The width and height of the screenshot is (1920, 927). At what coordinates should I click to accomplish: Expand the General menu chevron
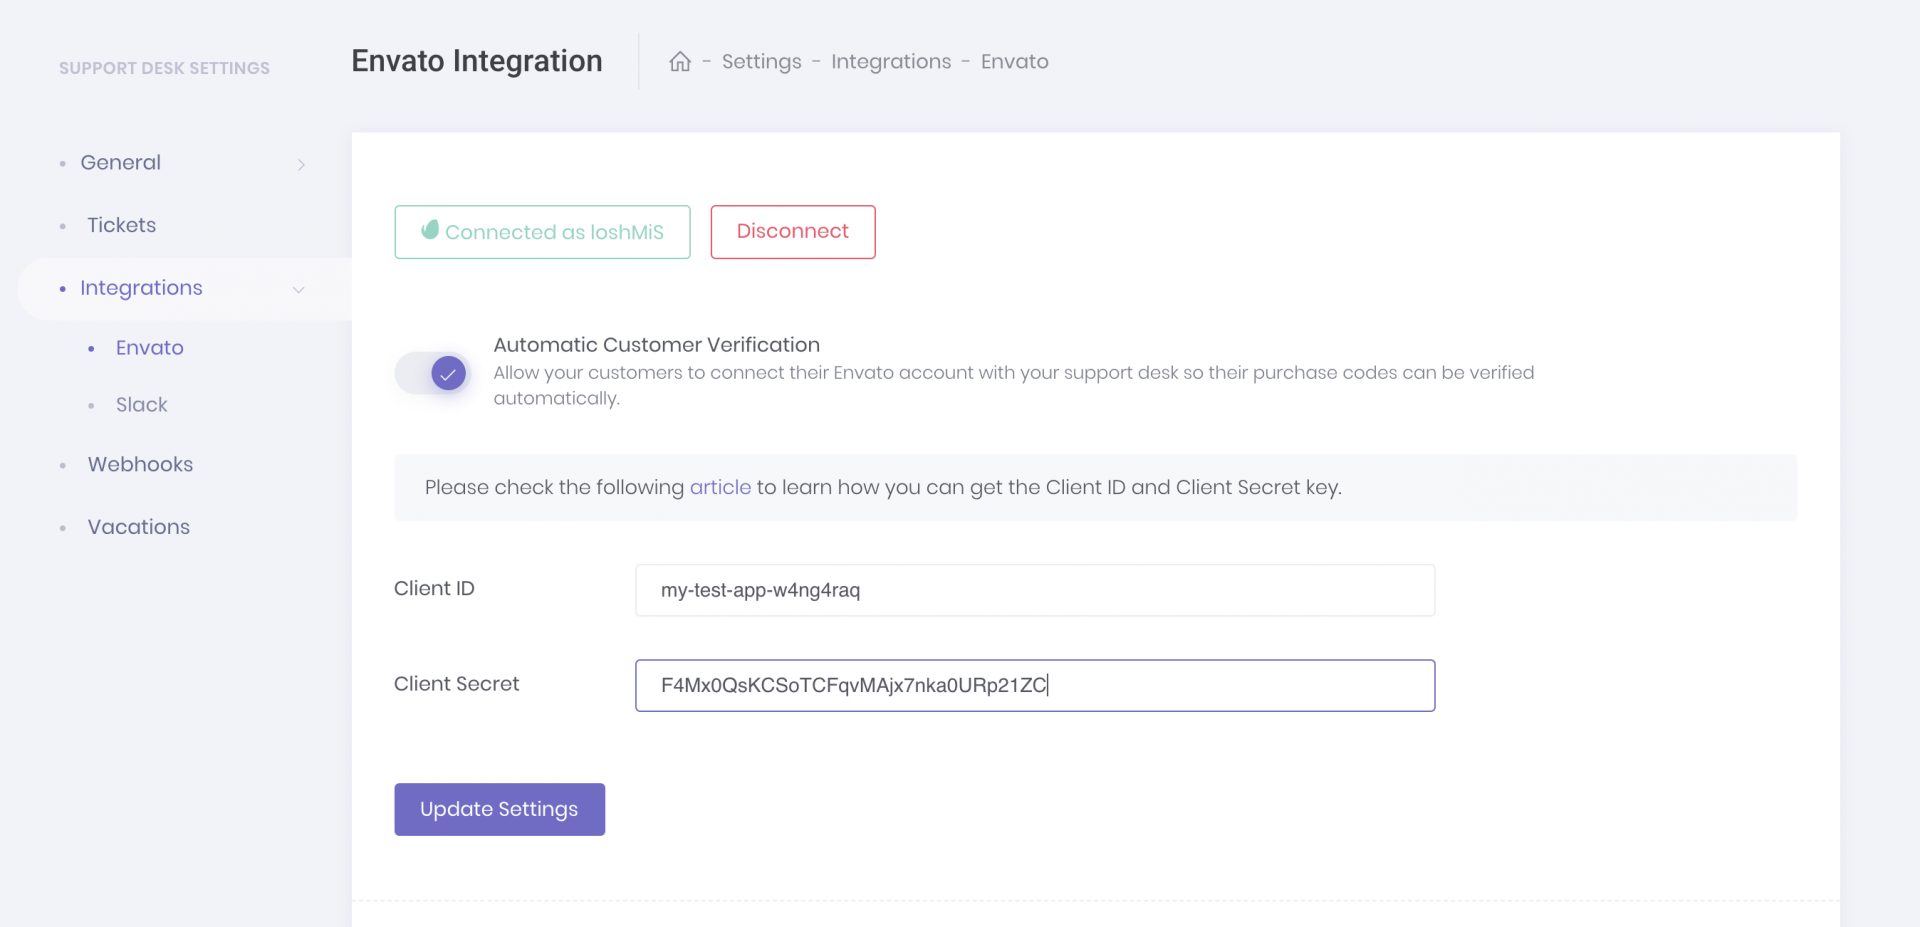coord(301,164)
